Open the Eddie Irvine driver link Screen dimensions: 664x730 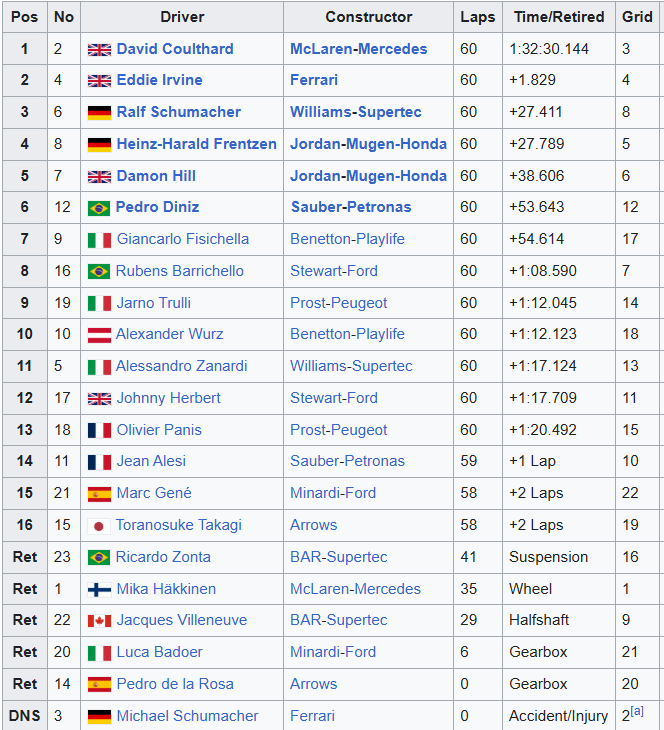point(160,80)
